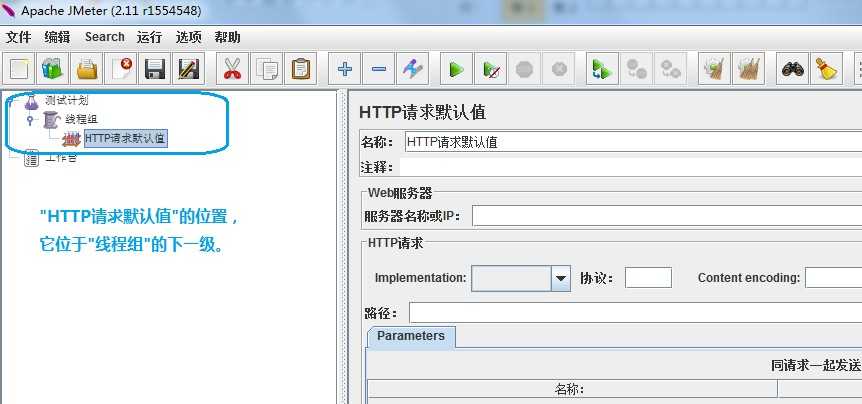Screen dimensions: 862x404
Task: Click the Cut scissors icon
Action: click(233, 69)
